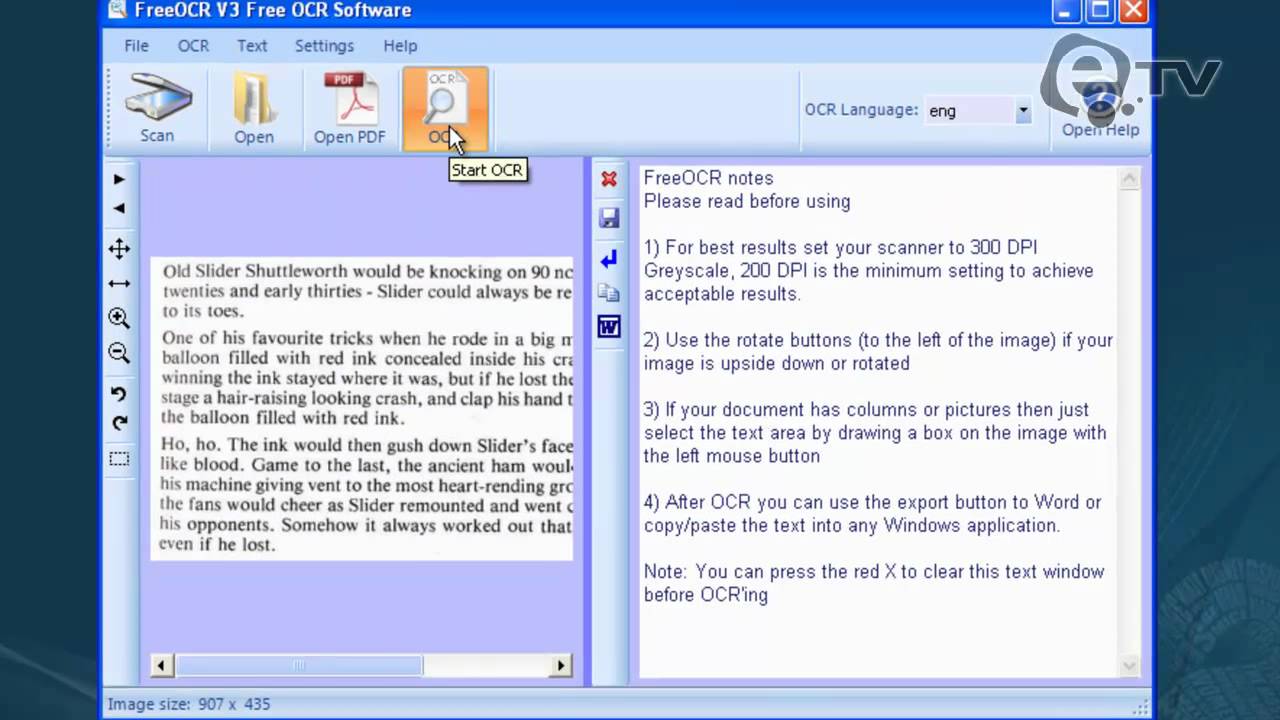Click text pane scroll up arrow
The width and height of the screenshot is (1280, 720).
pos(1129,179)
